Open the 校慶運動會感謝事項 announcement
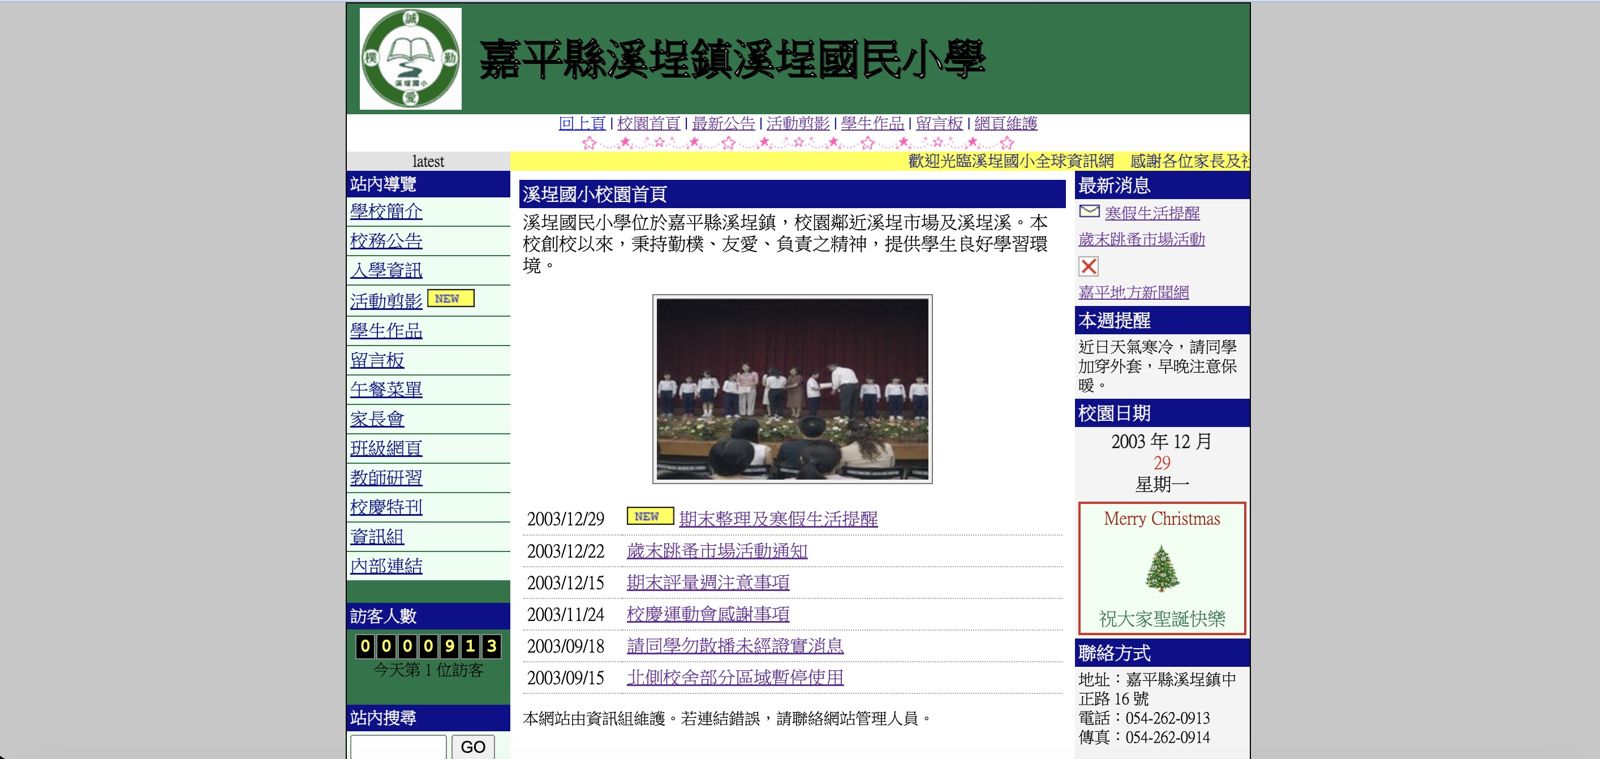Image resolution: width=1600 pixels, height=759 pixels. click(708, 614)
